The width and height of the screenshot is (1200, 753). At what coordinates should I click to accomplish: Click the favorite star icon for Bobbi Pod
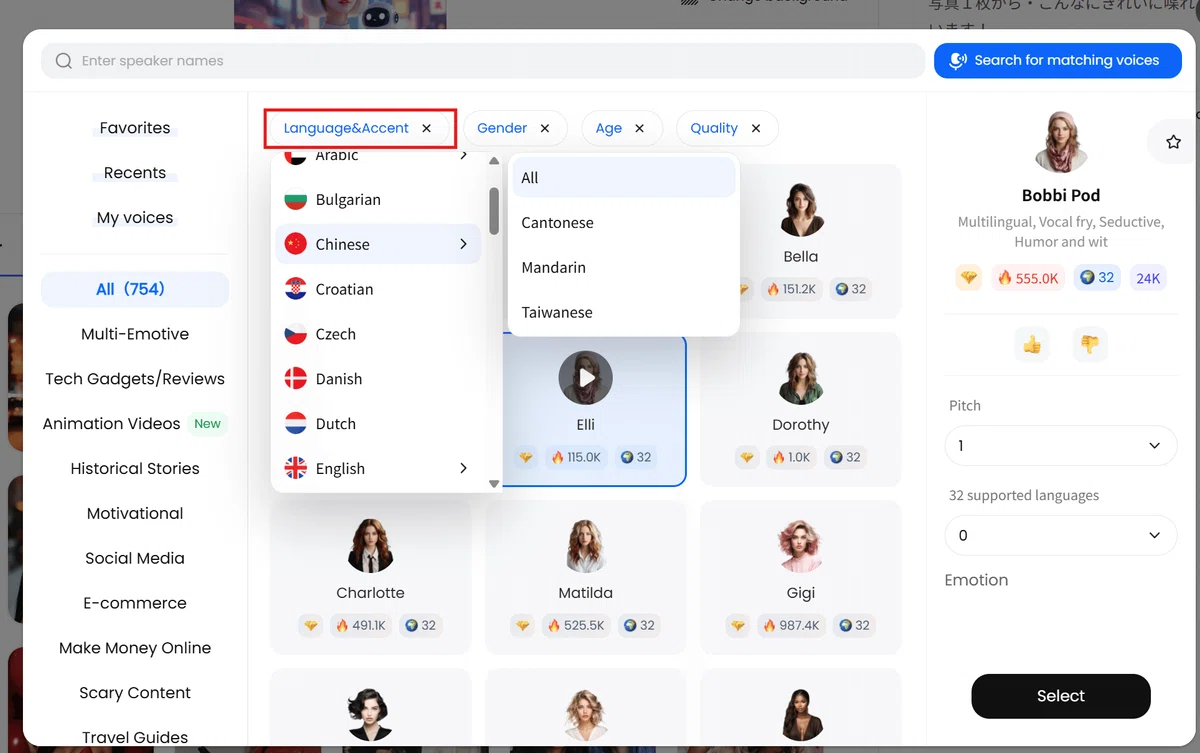(x=1173, y=143)
